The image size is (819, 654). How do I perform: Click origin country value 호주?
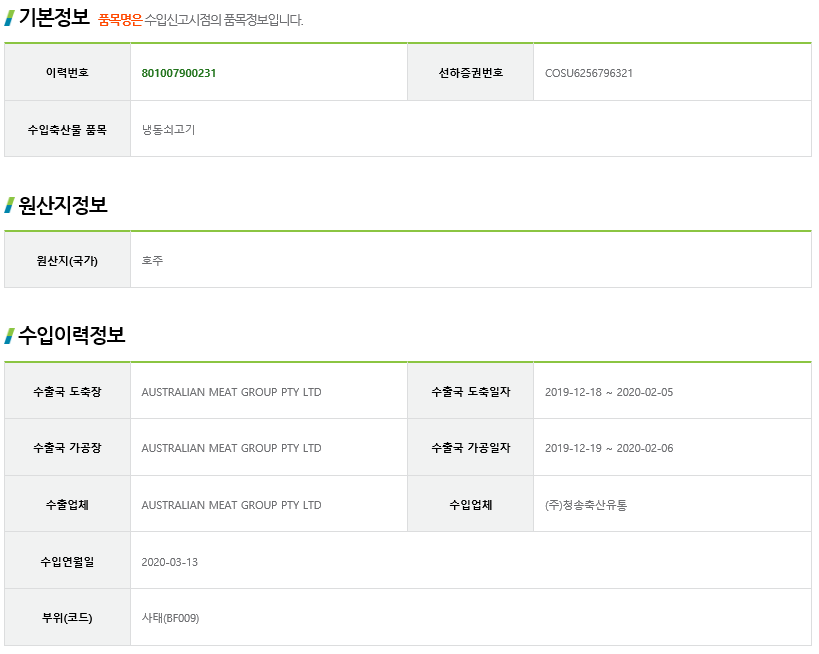point(152,260)
